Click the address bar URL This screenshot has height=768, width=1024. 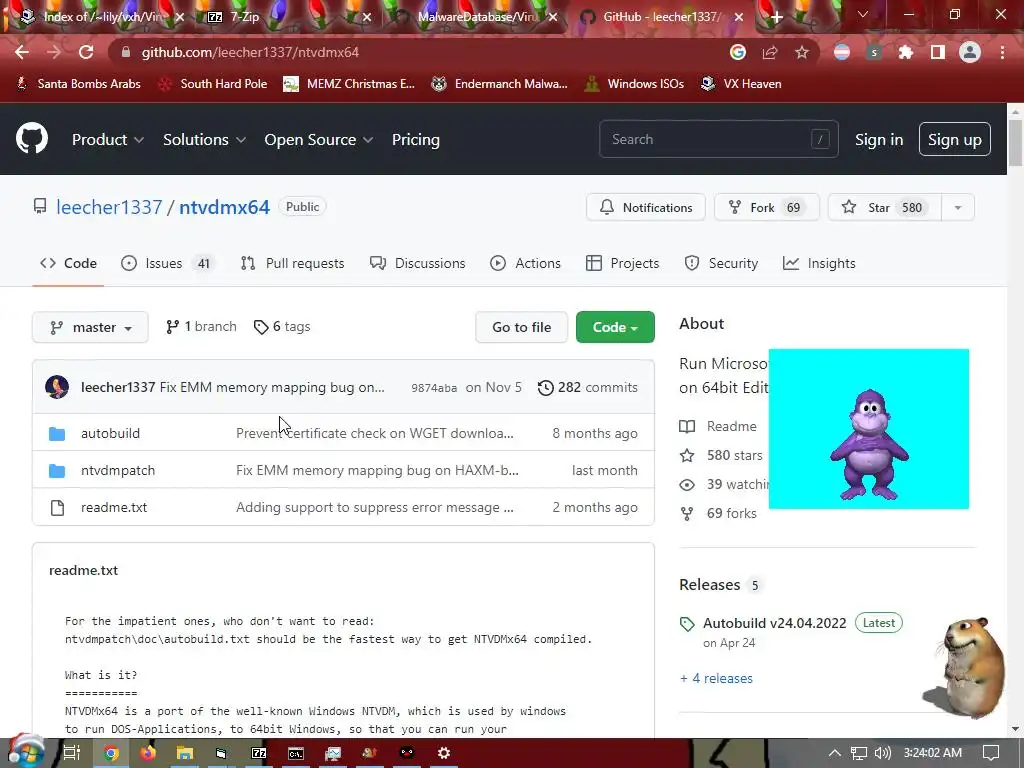(250, 52)
